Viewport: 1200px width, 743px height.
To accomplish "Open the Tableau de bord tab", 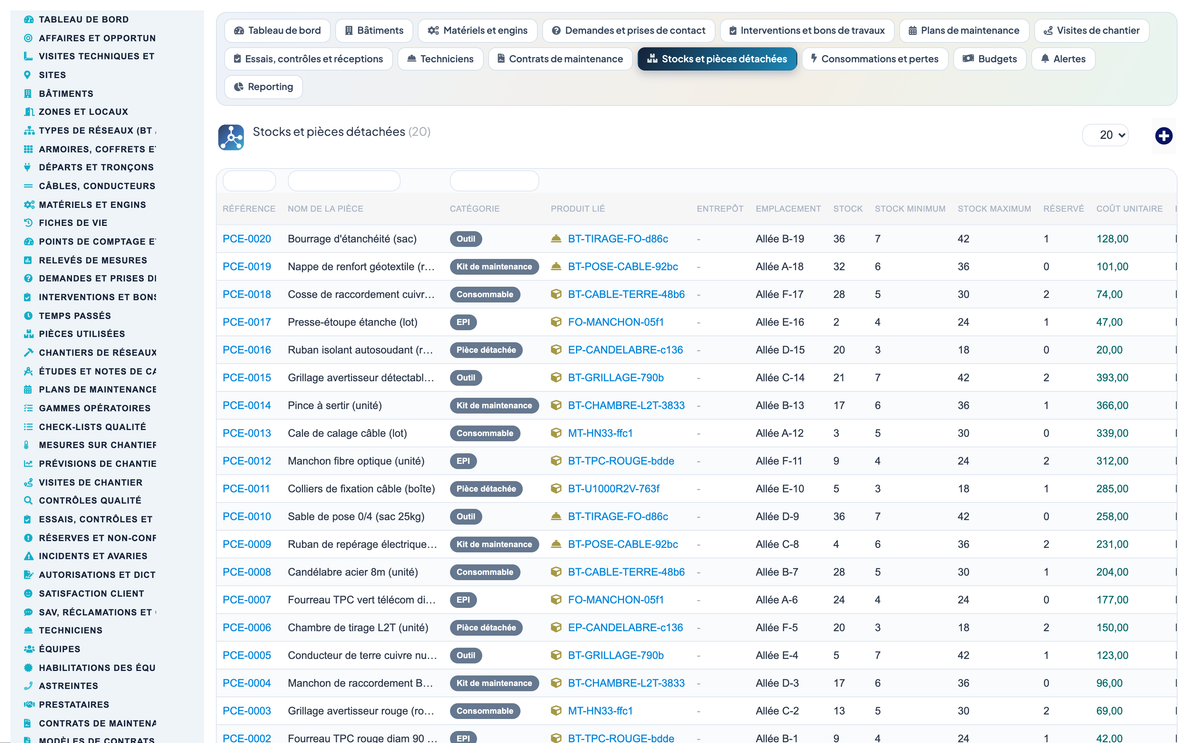I will (x=277, y=31).
